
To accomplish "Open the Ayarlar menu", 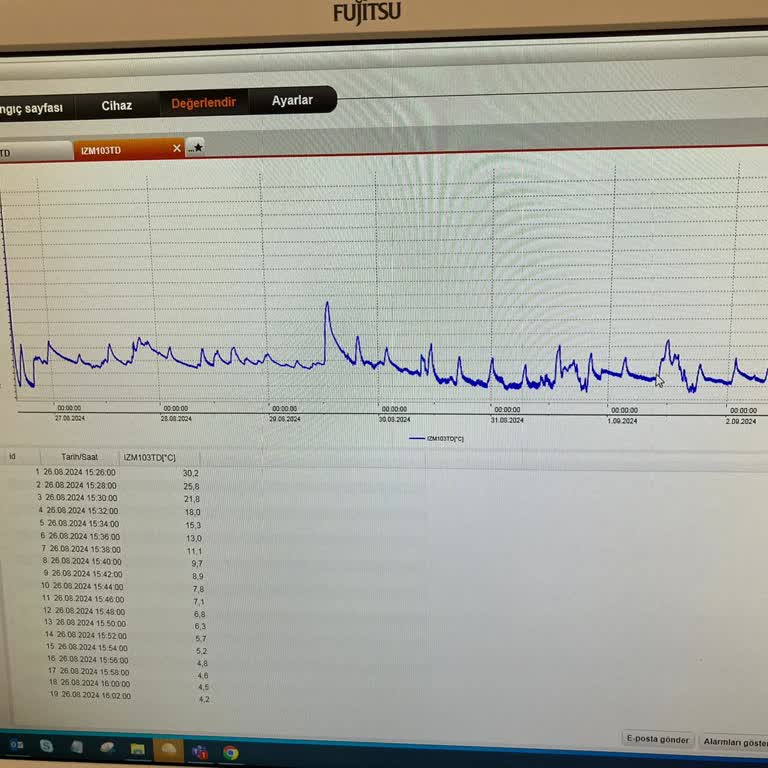I will (x=292, y=100).
